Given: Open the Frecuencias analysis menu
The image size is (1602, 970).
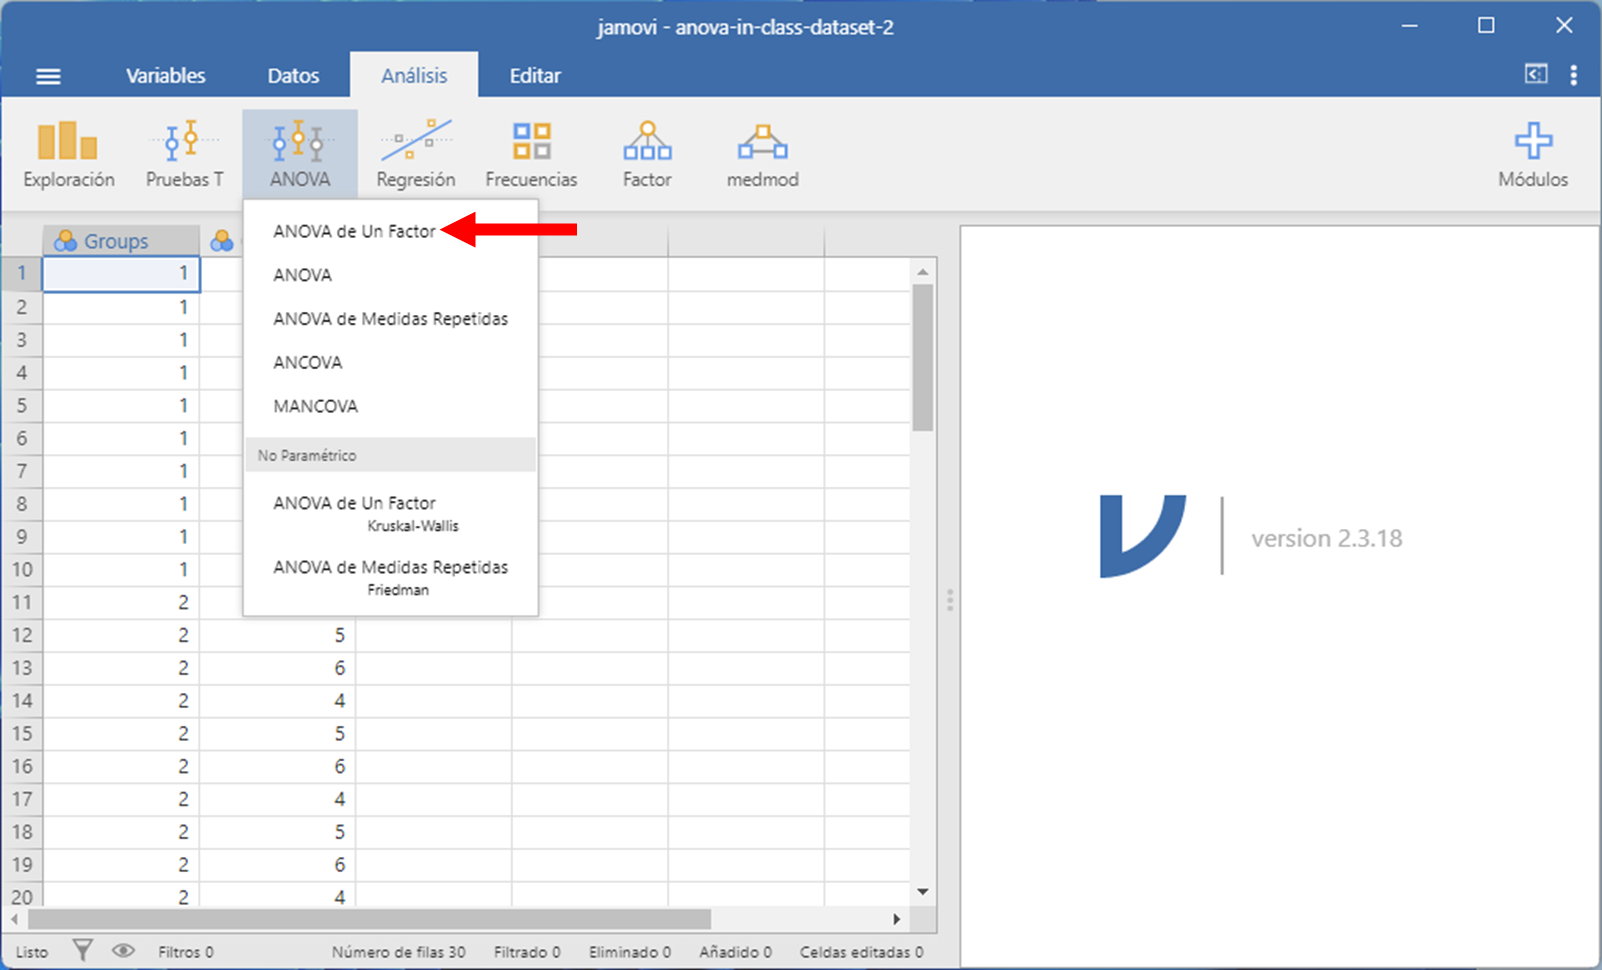Looking at the screenshot, I should coord(531,153).
